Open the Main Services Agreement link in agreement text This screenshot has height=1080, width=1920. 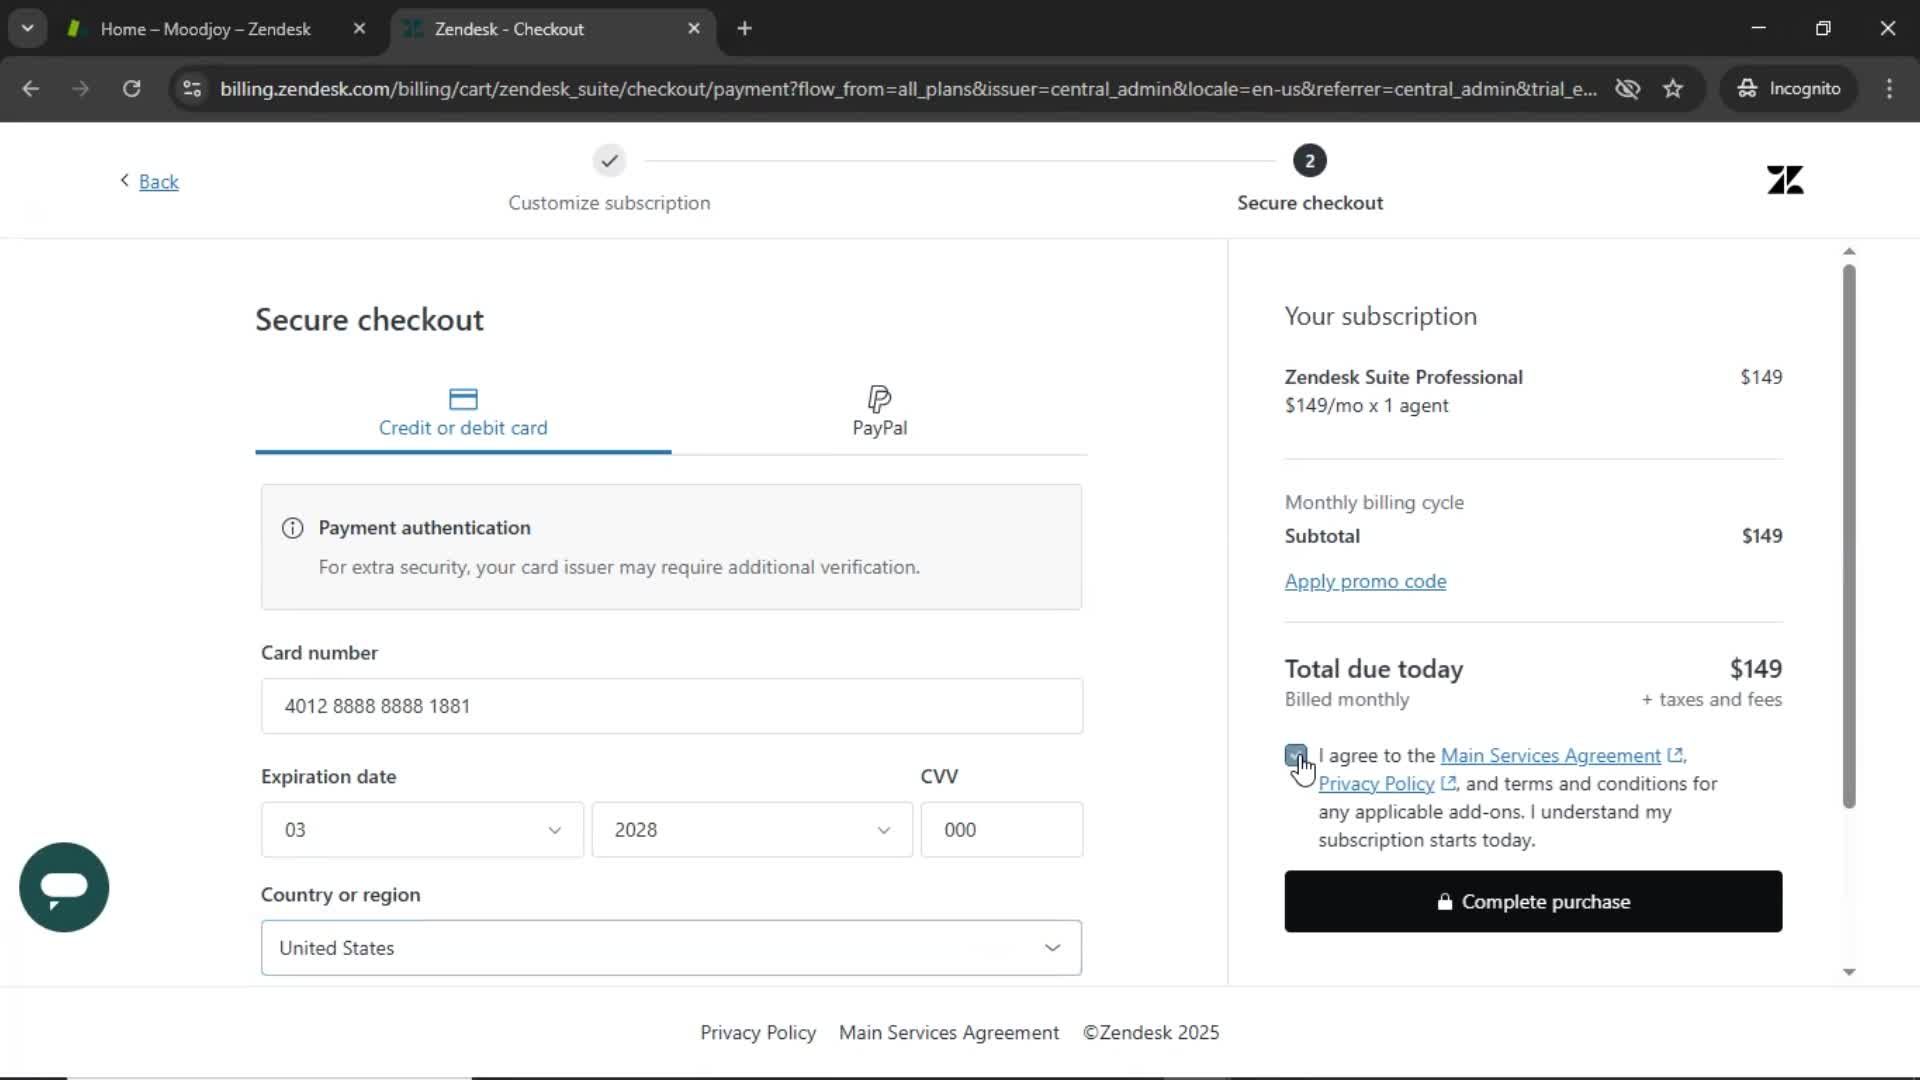point(1550,756)
